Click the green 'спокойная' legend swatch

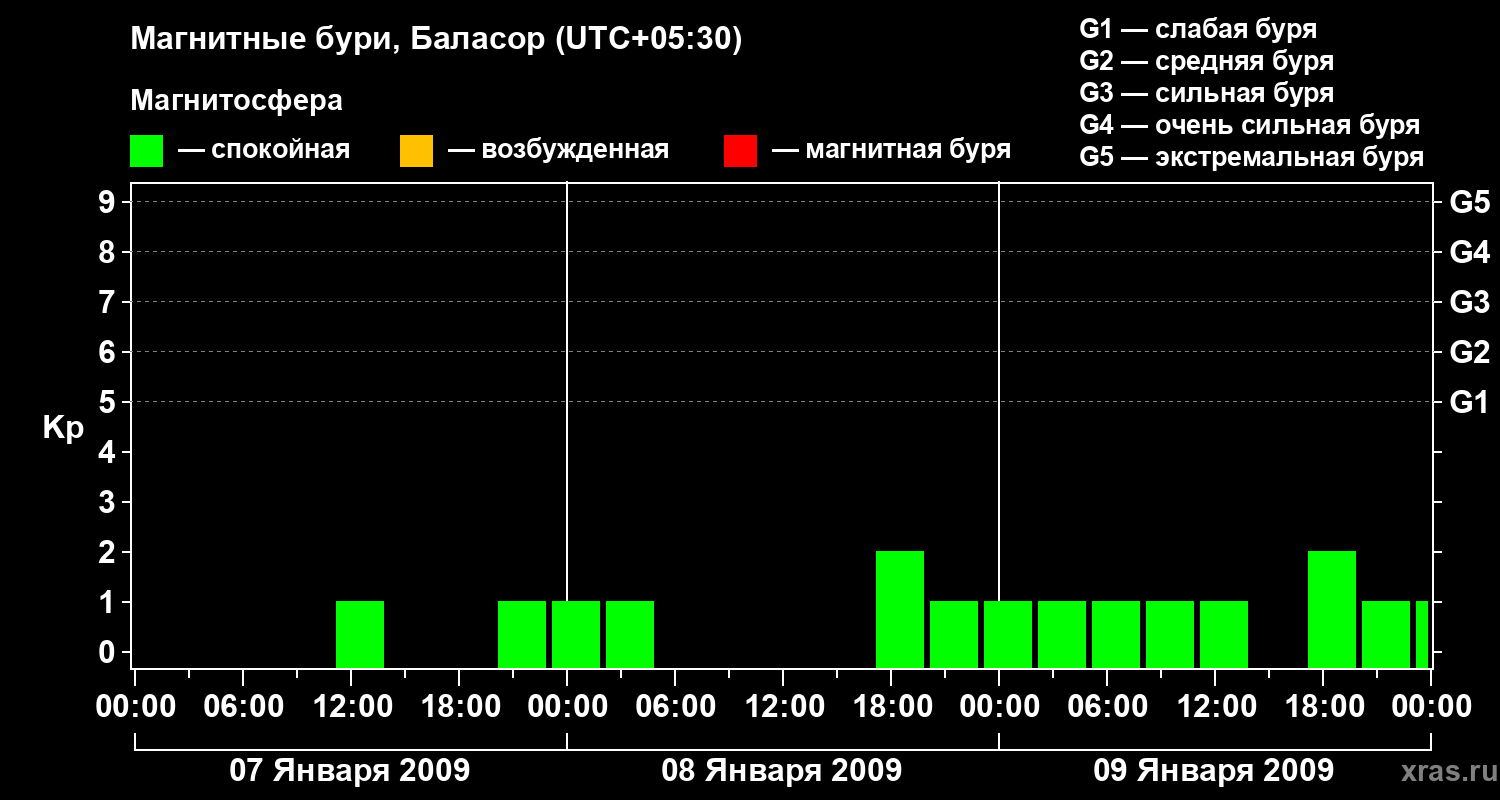pyautogui.click(x=147, y=151)
